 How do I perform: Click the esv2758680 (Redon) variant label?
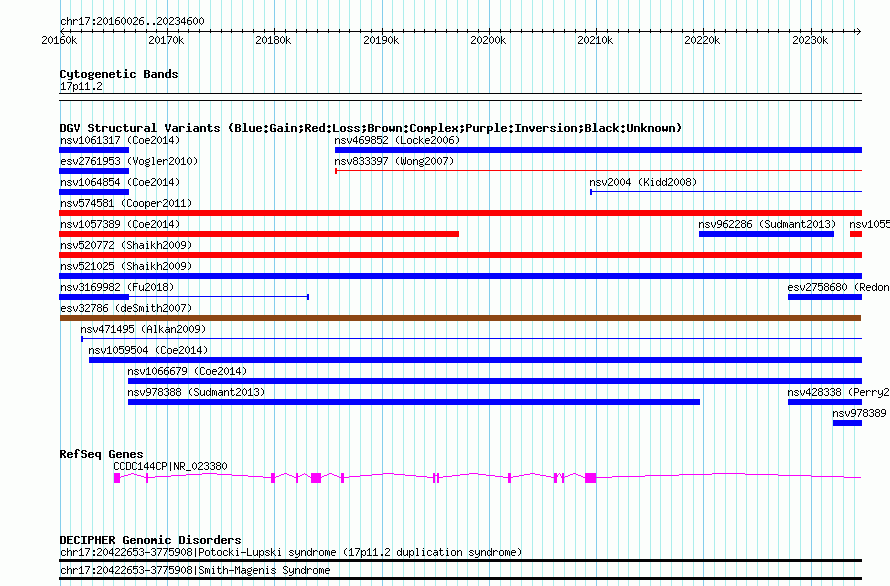click(838, 287)
